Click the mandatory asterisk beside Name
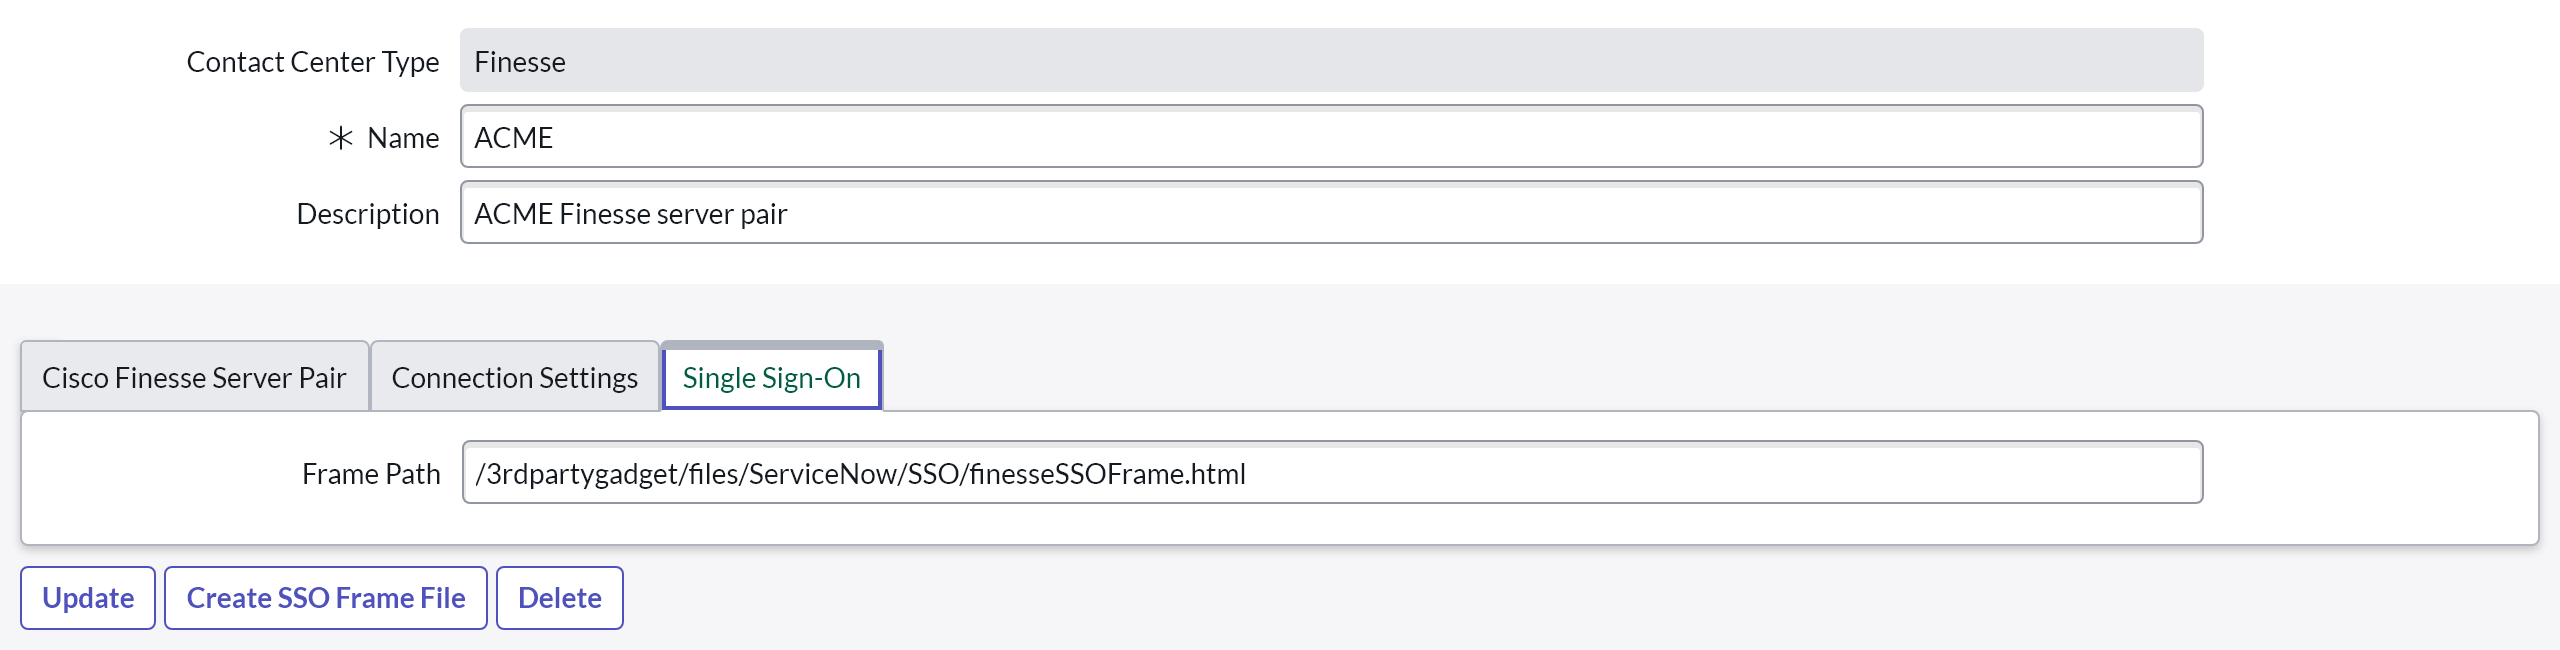This screenshot has width=2560, height=650. [341, 138]
